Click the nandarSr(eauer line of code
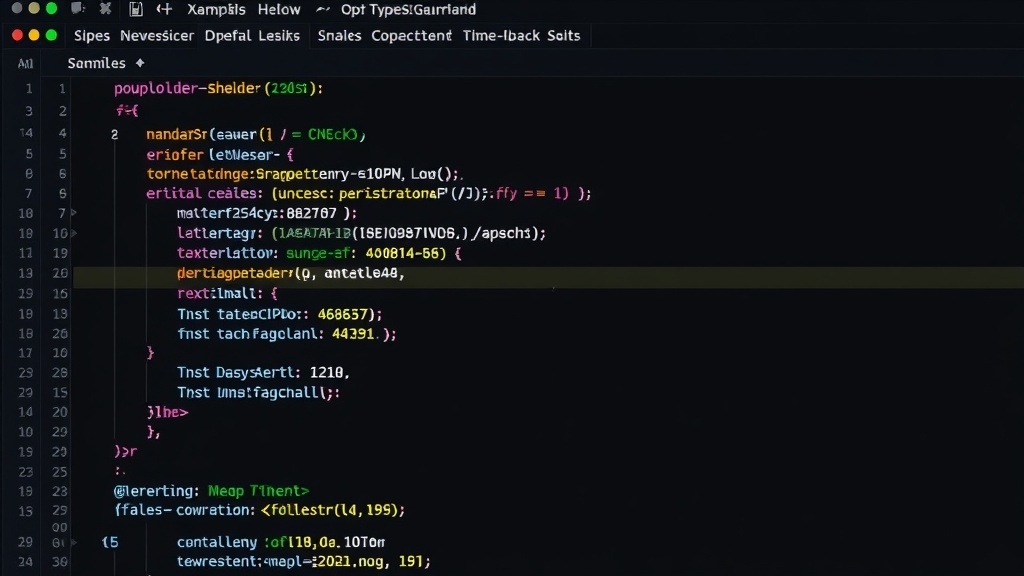 (x=255, y=135)
